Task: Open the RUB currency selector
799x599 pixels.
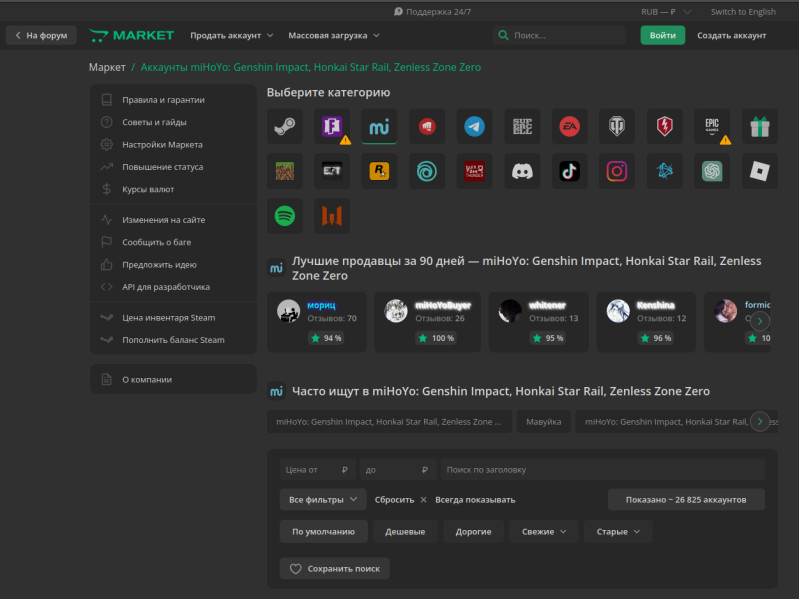Action: (665, 12)
